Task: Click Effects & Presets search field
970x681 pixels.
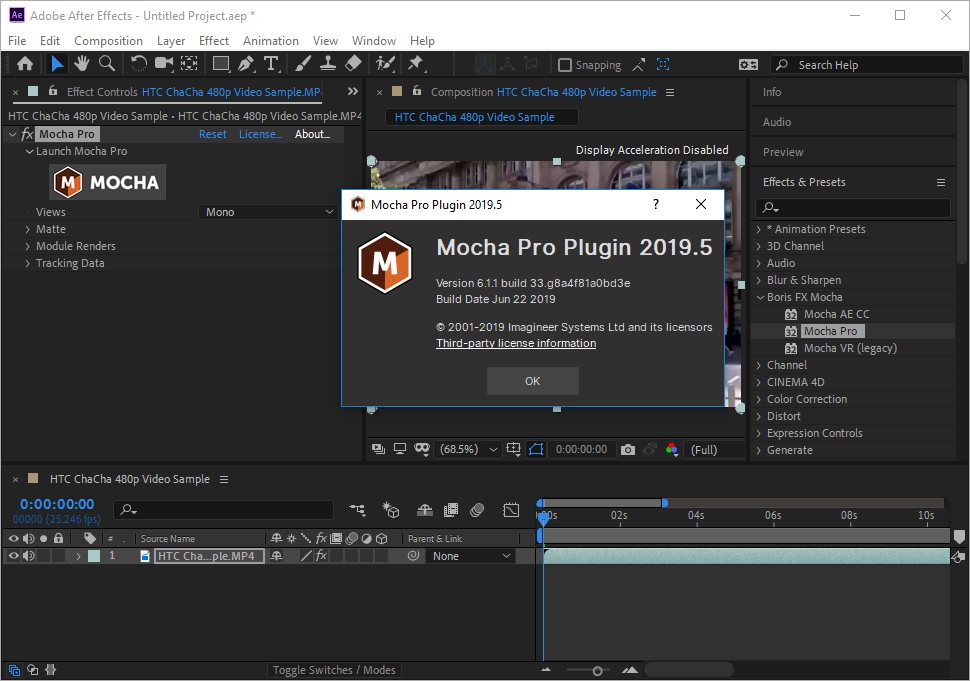Action: pos(852,208)
